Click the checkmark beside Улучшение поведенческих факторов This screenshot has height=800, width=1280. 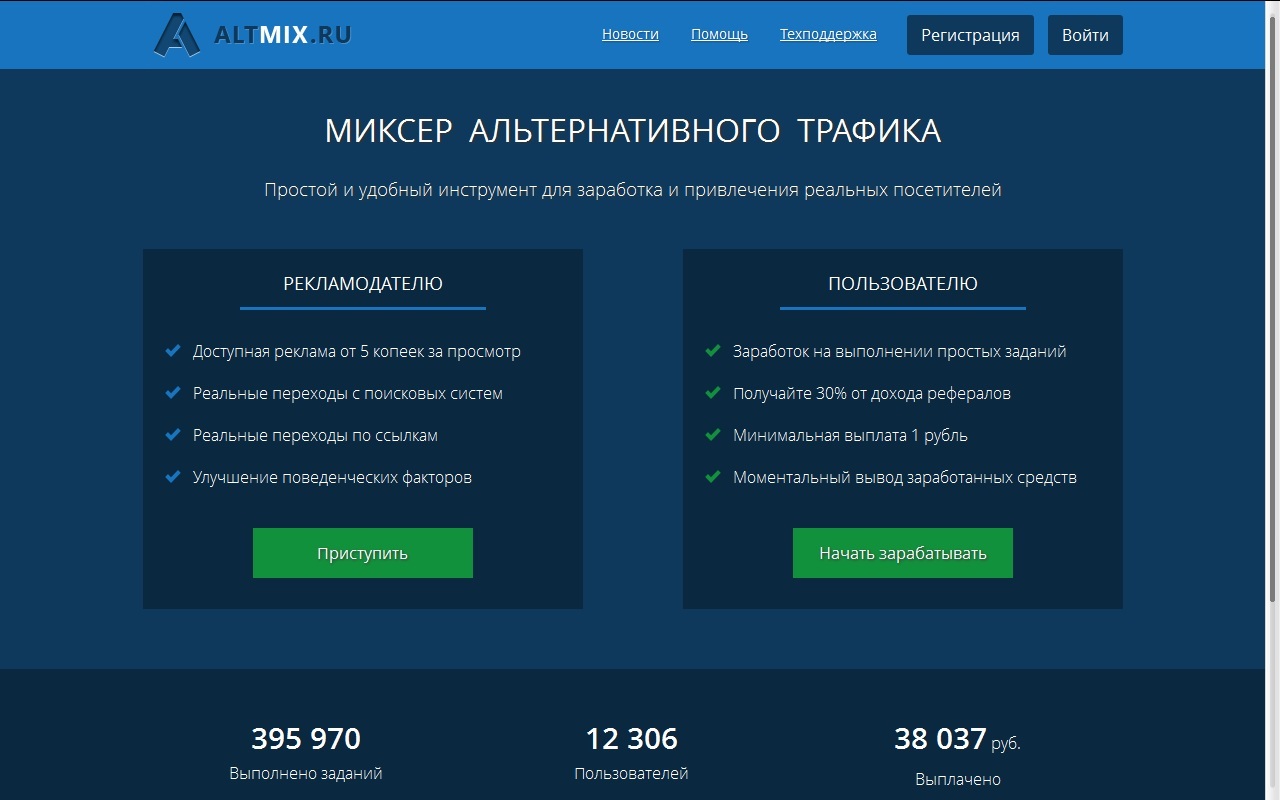click(x=172, y=477)
